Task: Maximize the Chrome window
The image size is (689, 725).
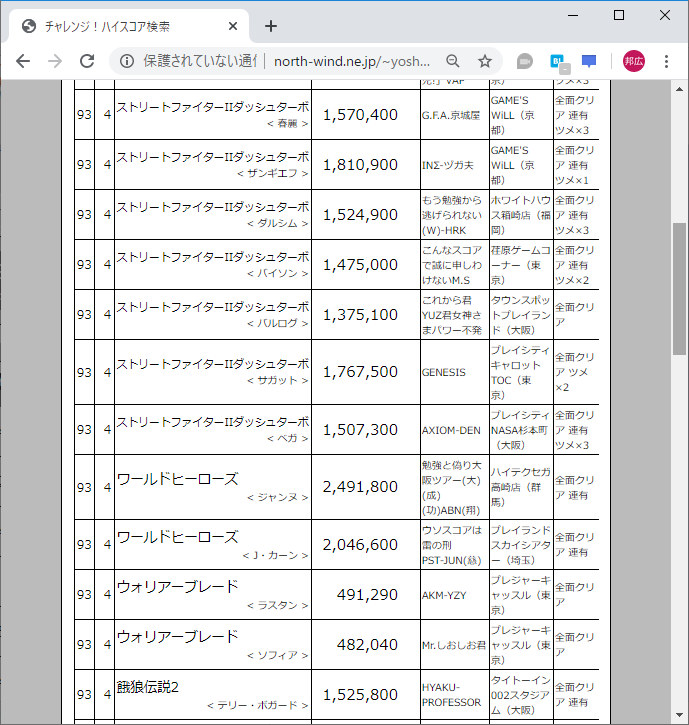Action: (x=619, y=15)
